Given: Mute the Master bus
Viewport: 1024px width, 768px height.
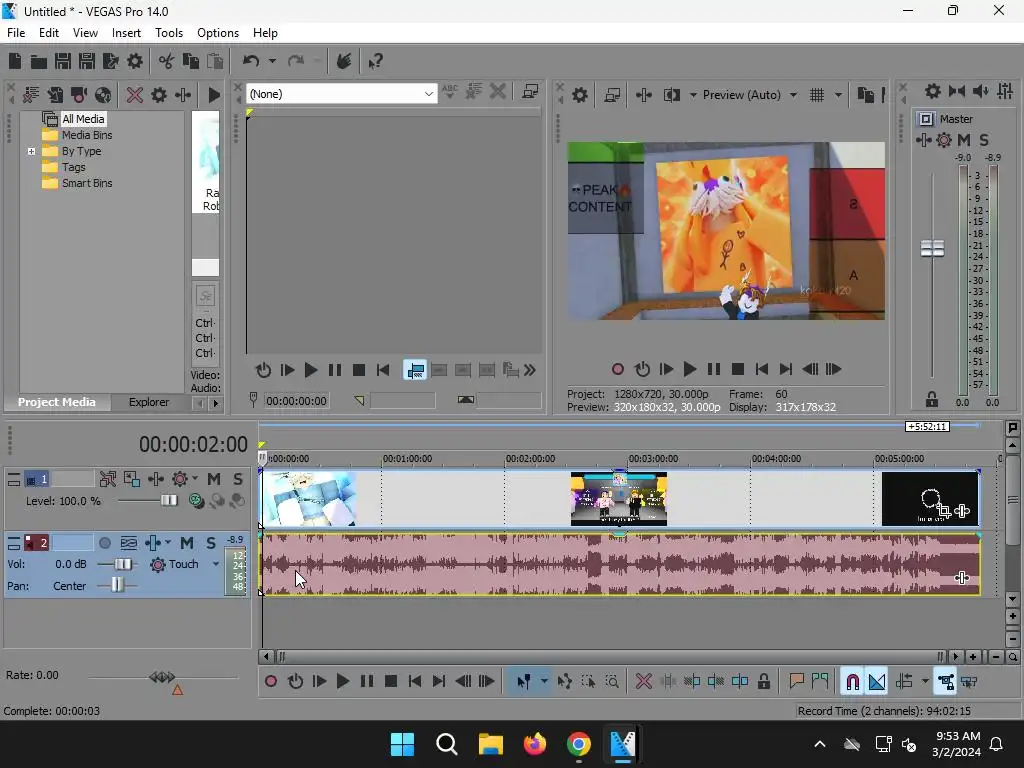Looking at the screenshot, I should (964, 140).
